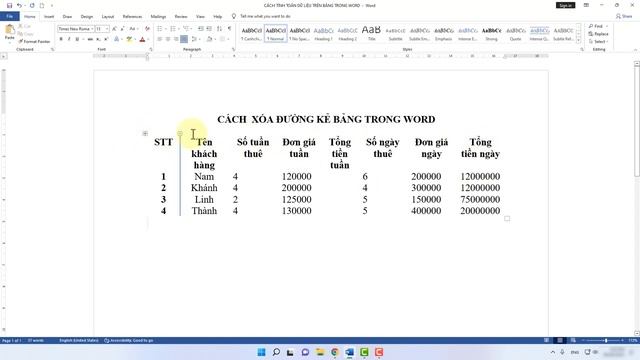Click the bullets list icon
Image resolution: width=640 pixels, height=360 pixels.
[x=160, y=29]
